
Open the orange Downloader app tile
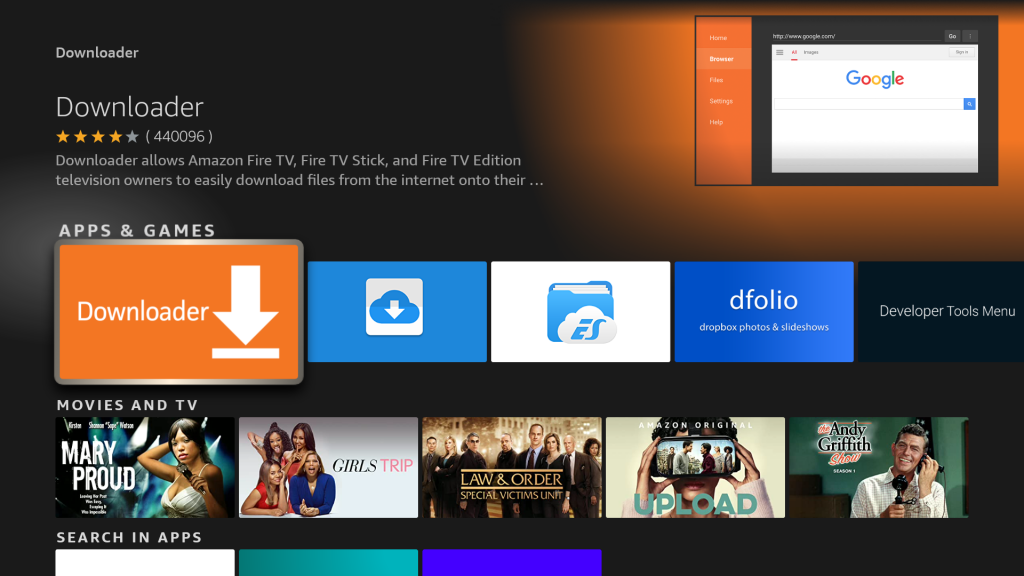(x=179, y=312)
